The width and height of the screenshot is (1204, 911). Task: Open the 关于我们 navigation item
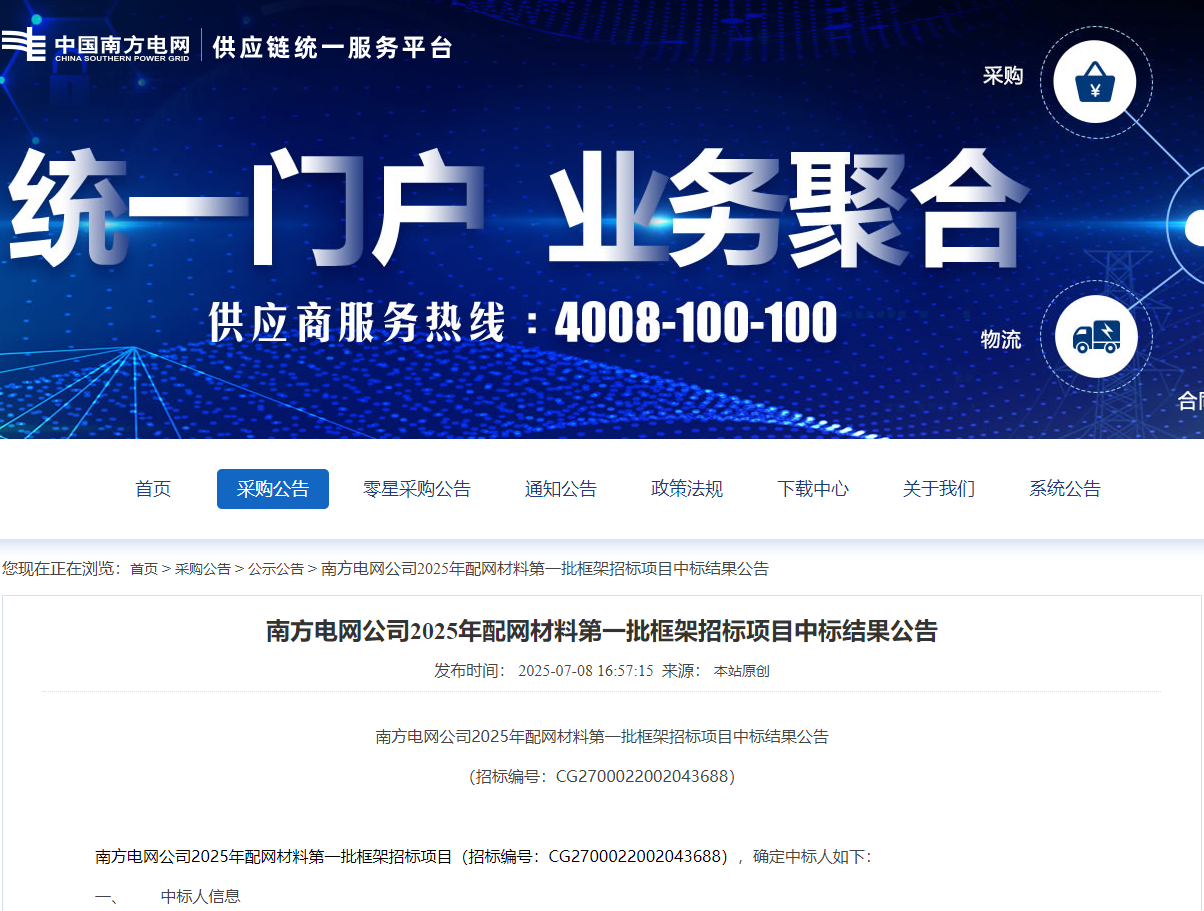(939, 489)
